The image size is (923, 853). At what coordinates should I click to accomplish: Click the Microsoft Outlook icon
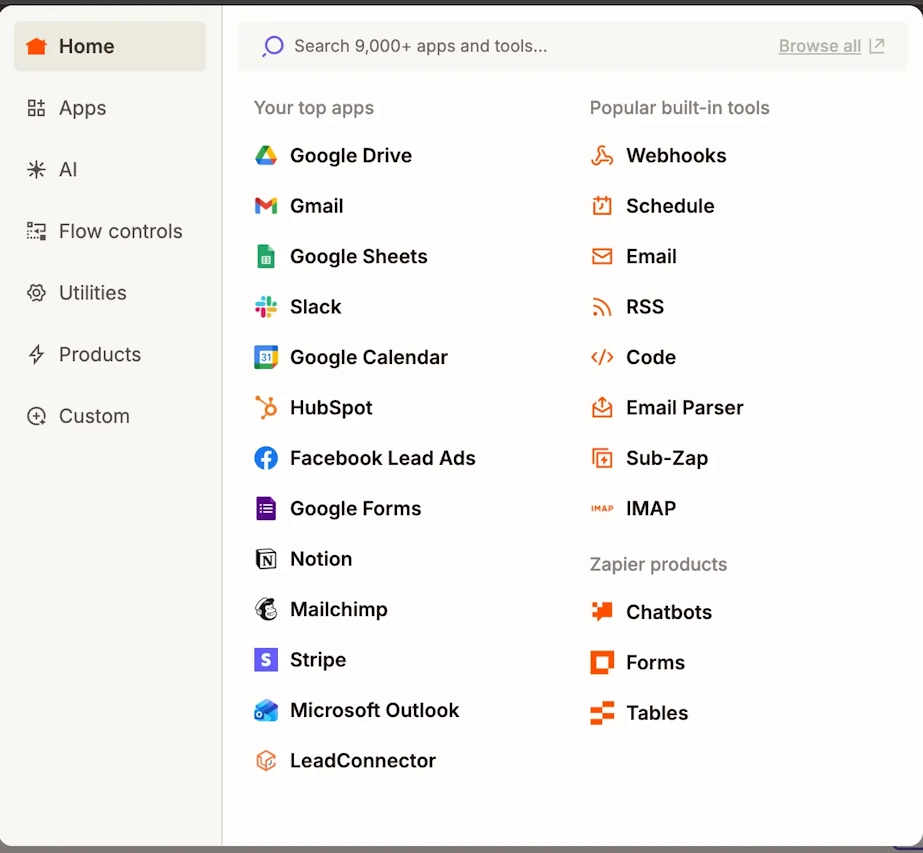(x=266, y=711)
